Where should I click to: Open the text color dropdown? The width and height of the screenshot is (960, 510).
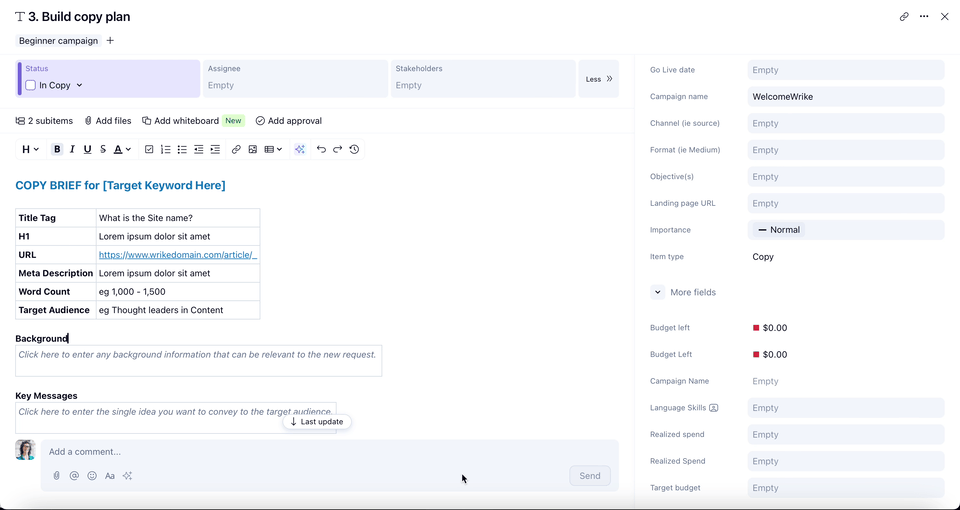(122, 149)
